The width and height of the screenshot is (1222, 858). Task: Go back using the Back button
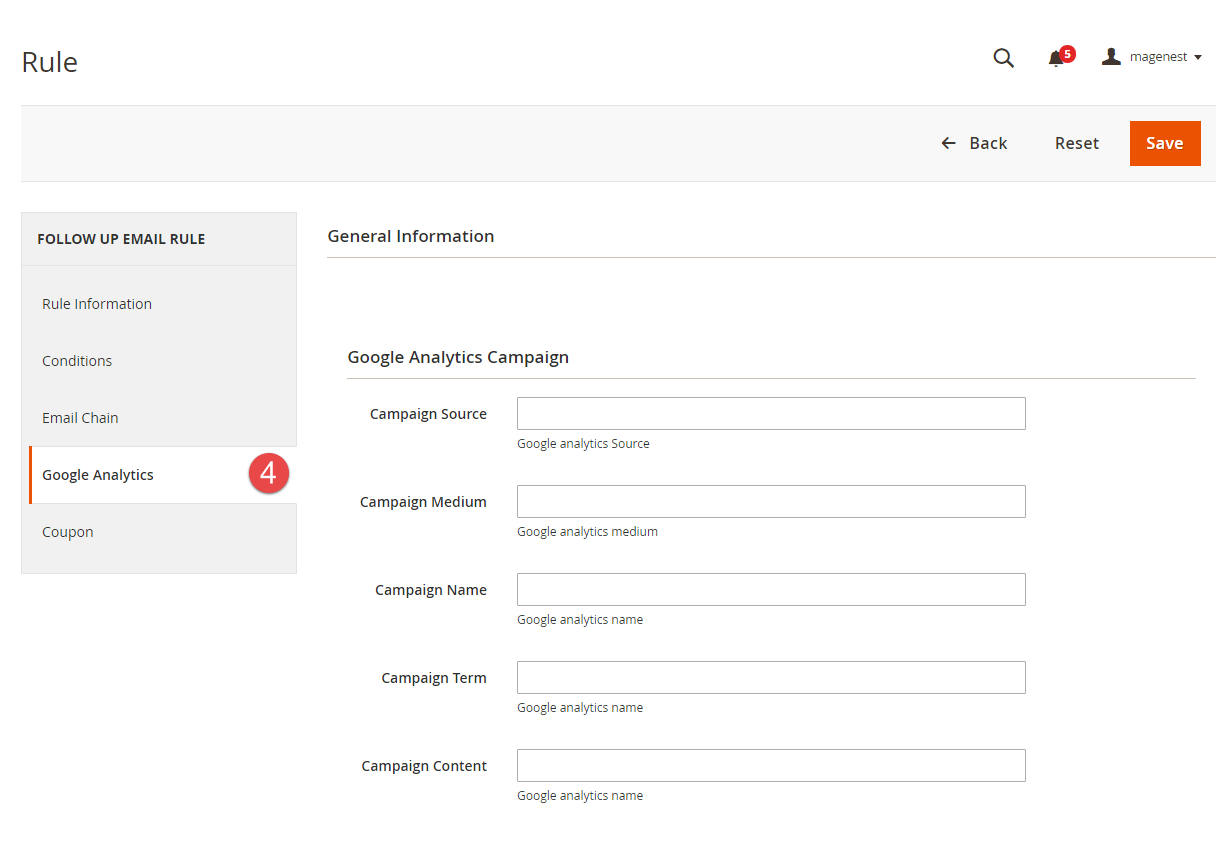click(974, 143)
